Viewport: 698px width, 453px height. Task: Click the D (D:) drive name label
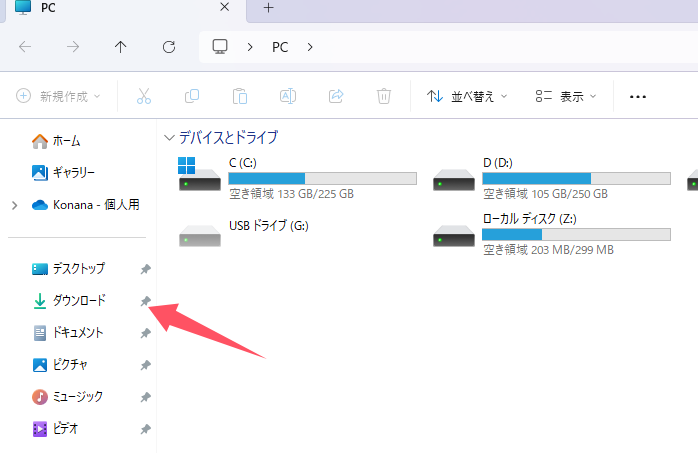coord(498,163)
